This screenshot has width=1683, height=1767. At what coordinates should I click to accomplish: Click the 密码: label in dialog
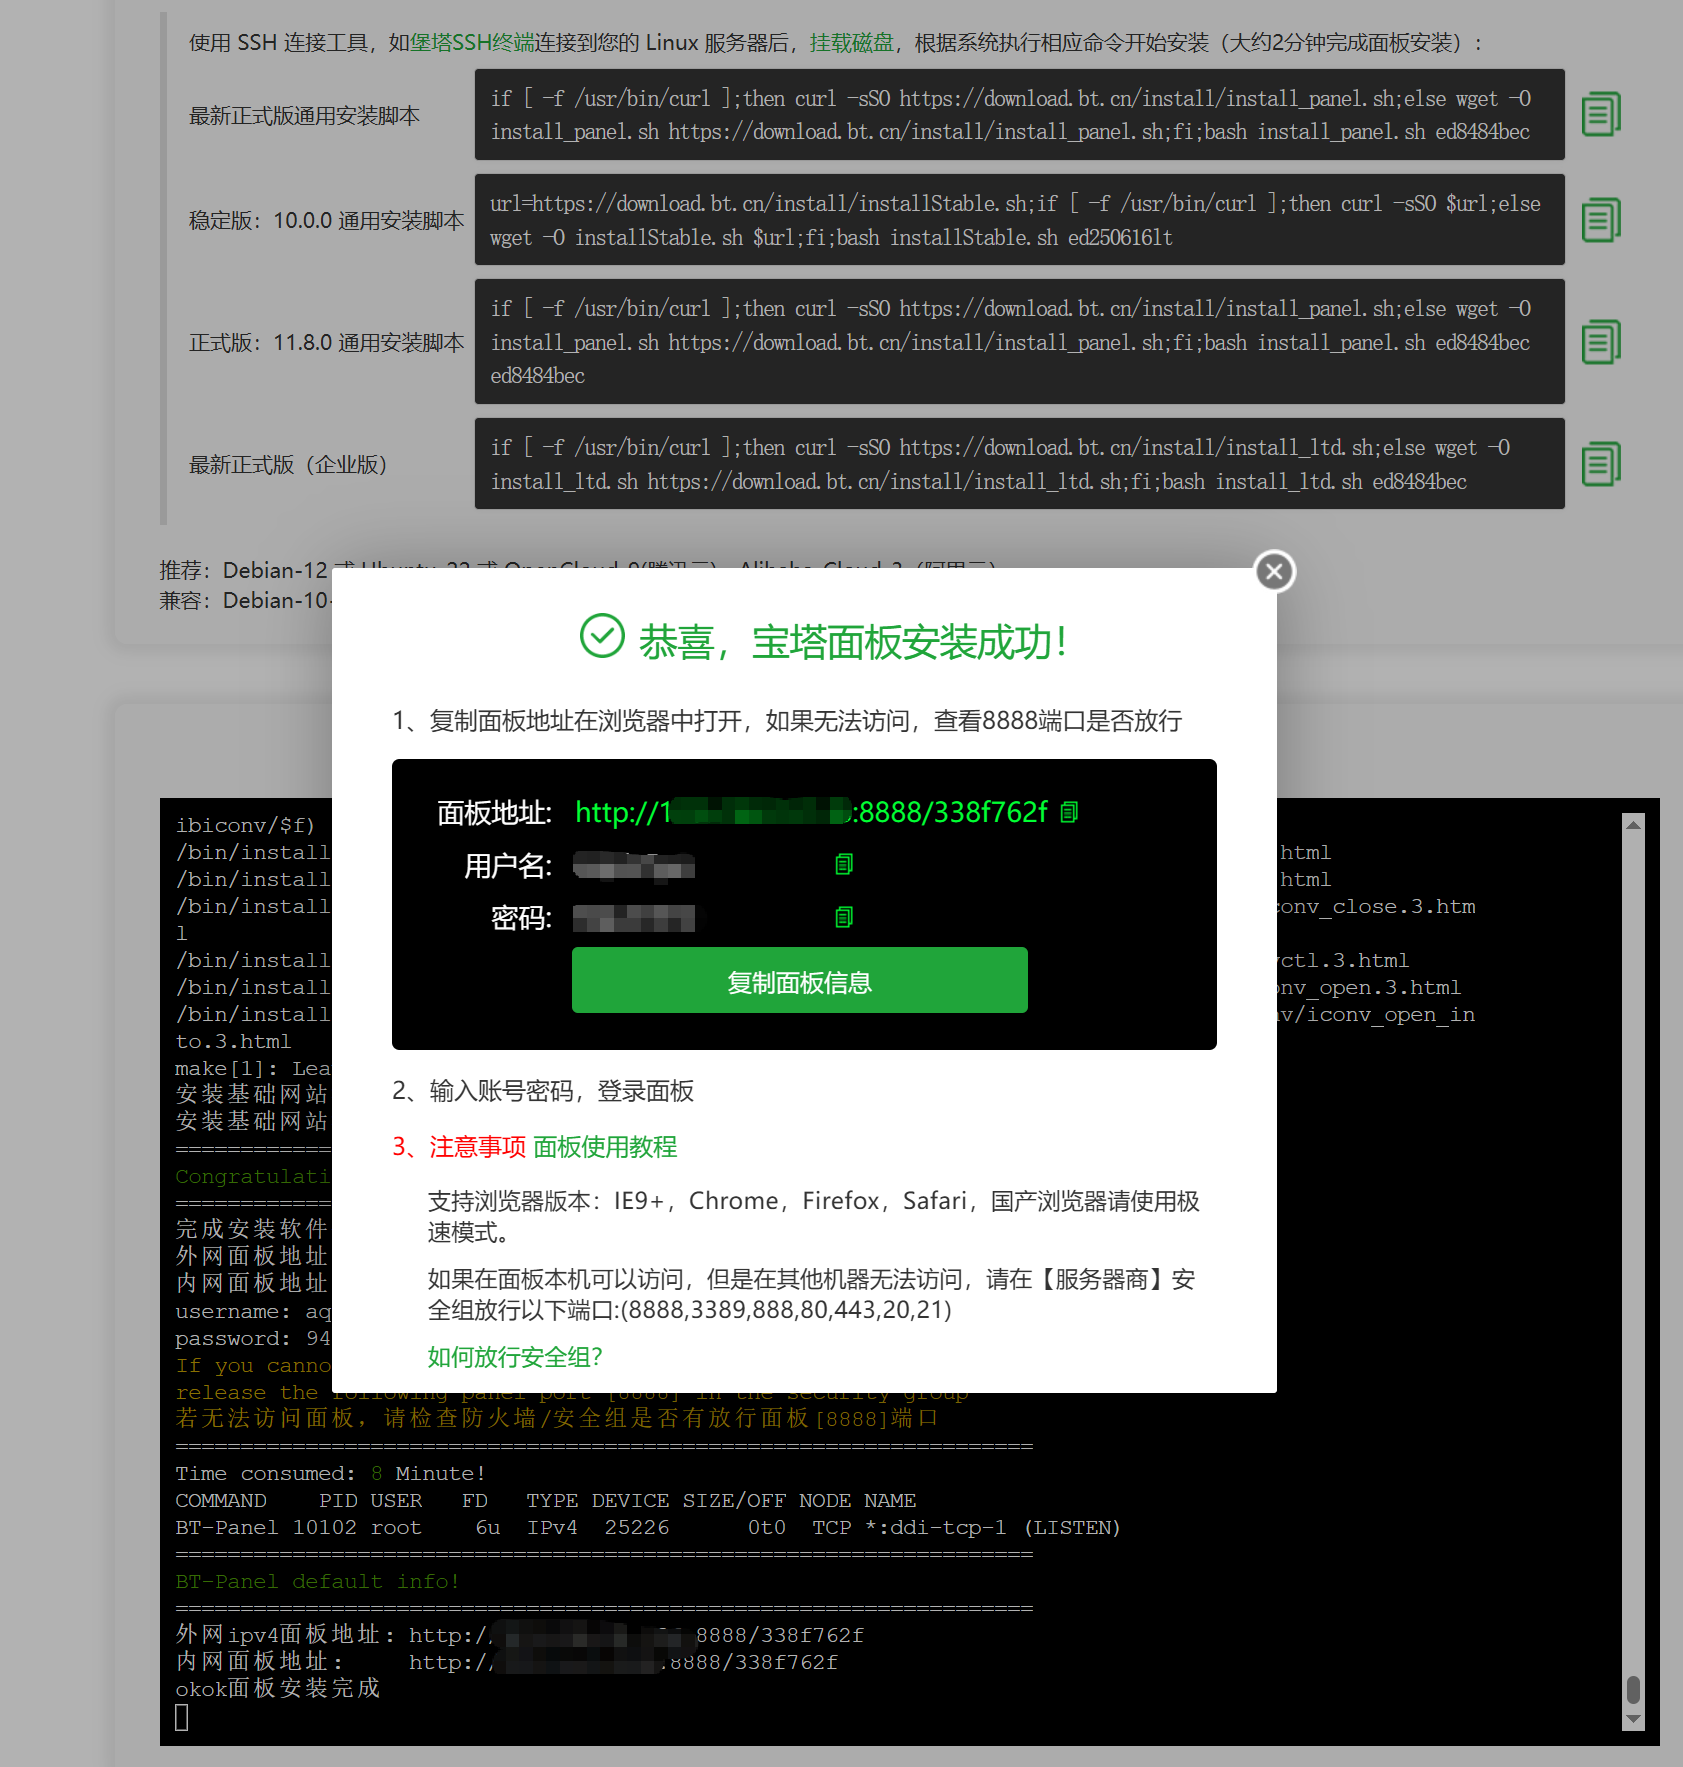click(x=521, y=918)
